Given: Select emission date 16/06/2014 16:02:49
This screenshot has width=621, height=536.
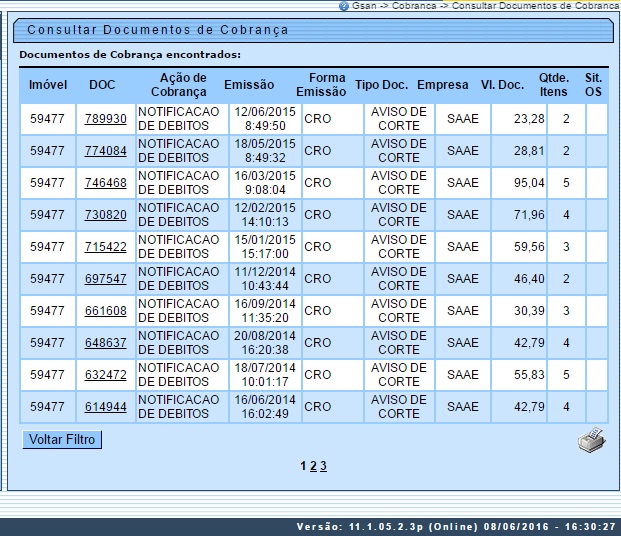Looking at the screenshot, I should [x=265, y=407].
